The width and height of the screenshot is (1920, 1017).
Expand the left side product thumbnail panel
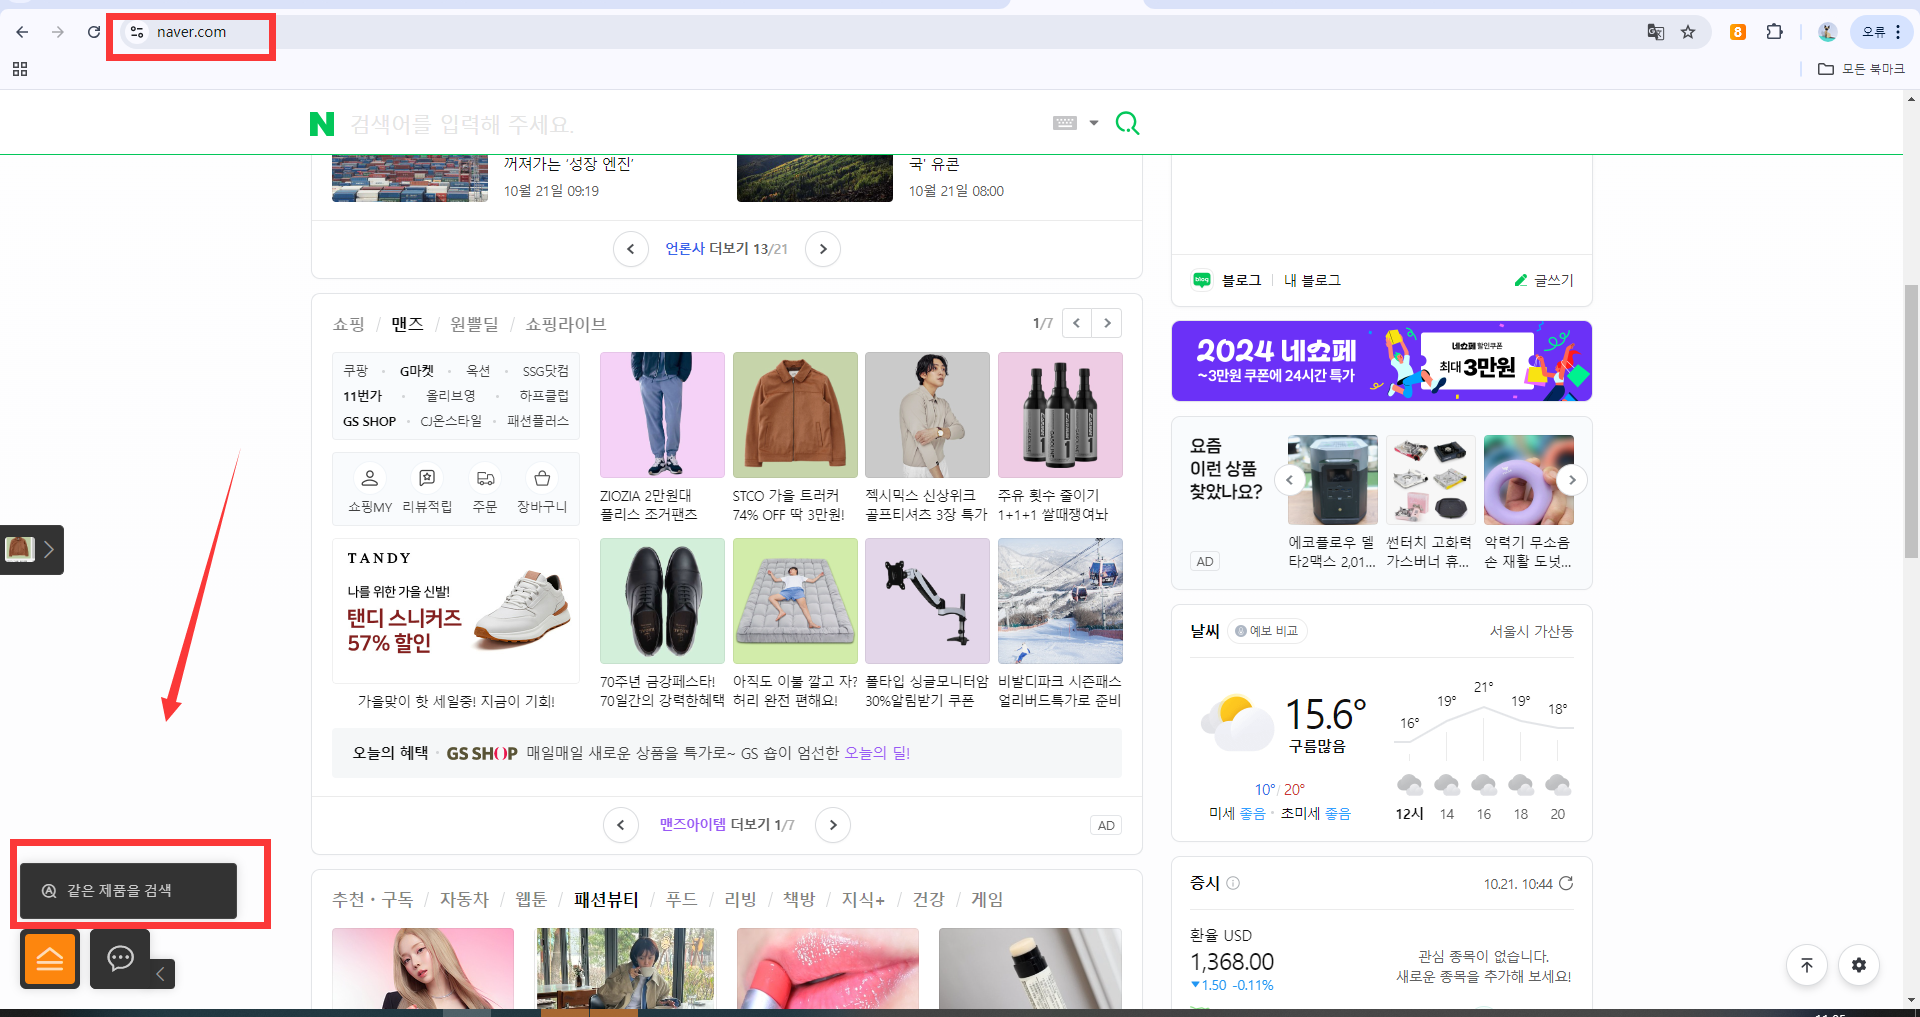32,549
